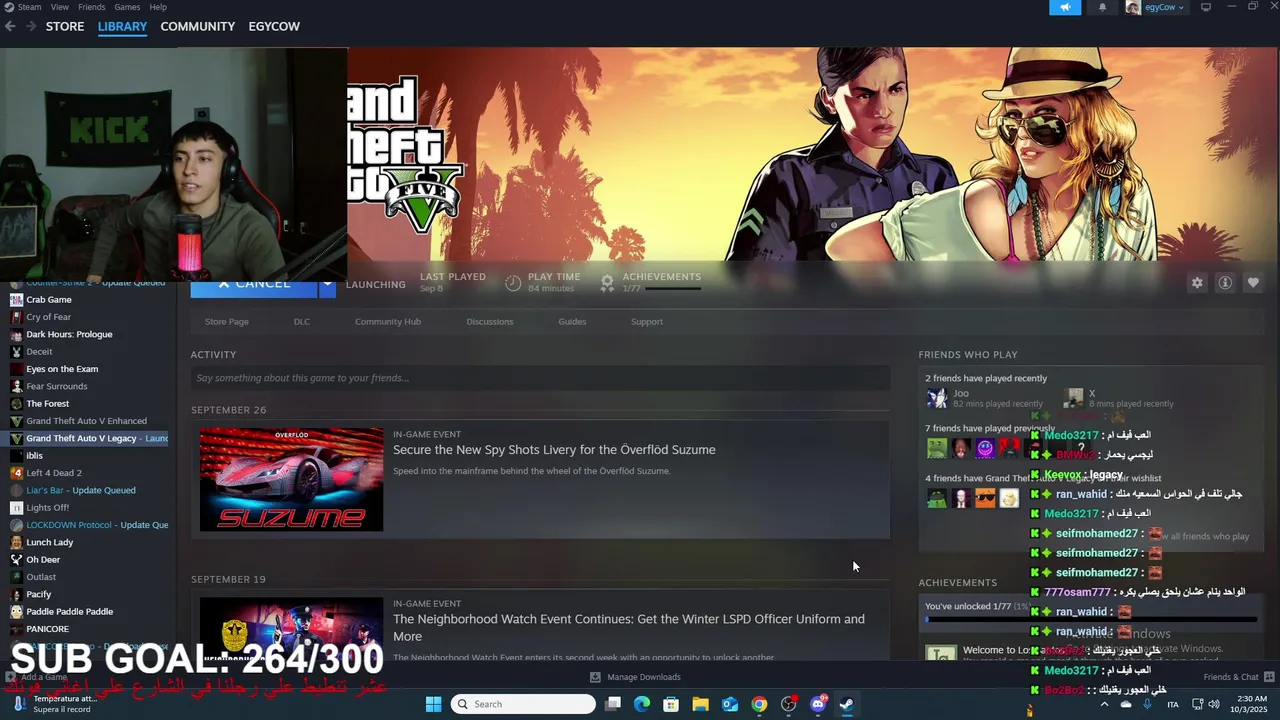This screenshot has width=1280, height=720.
Task: Select Crab Game in library list
Action: [49, 299]
